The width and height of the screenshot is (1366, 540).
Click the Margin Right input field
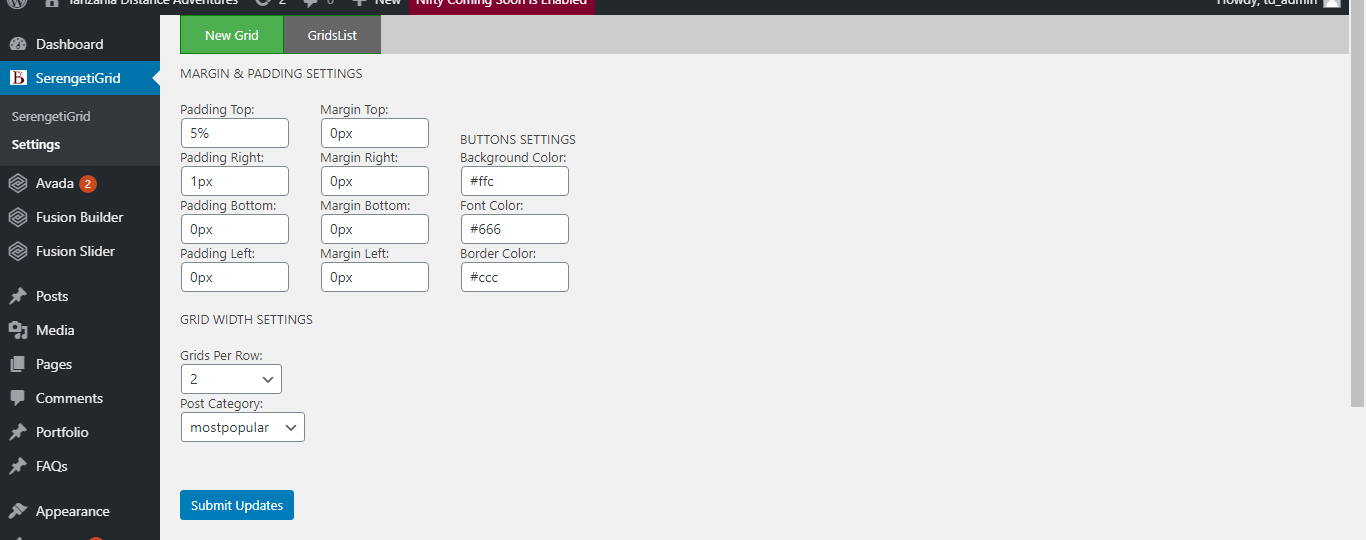[x=375, y=181]
